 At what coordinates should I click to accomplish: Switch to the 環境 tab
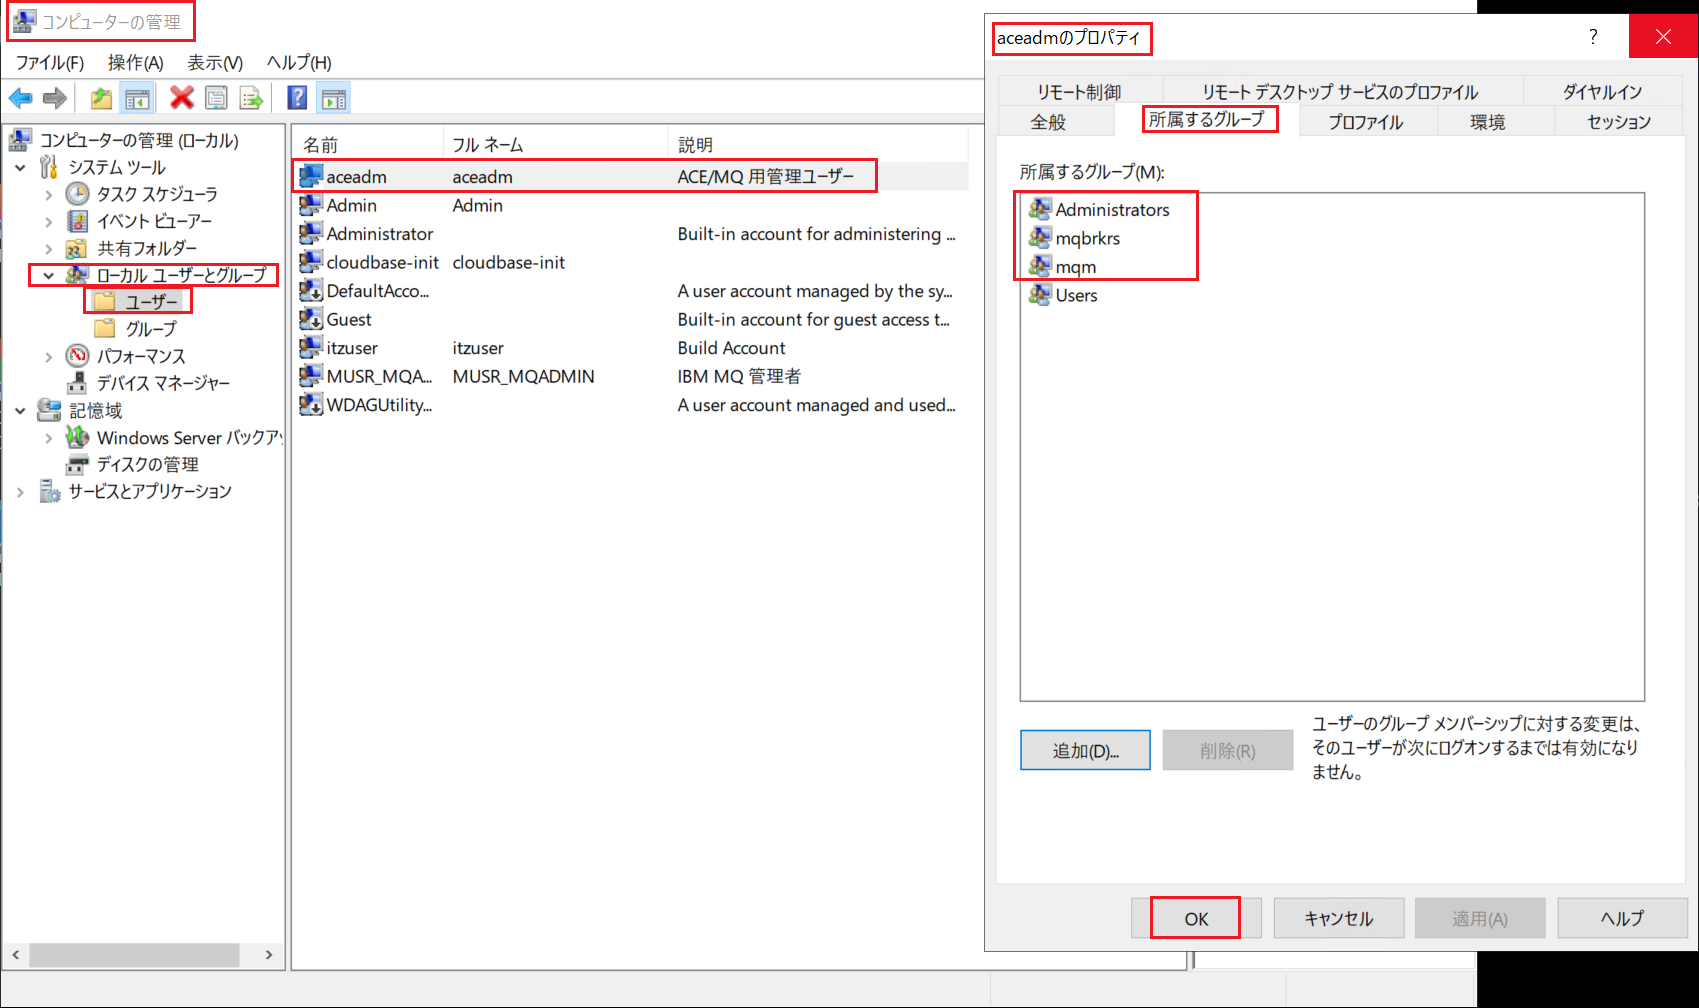pyautogui.click(x=1487, y=121)
